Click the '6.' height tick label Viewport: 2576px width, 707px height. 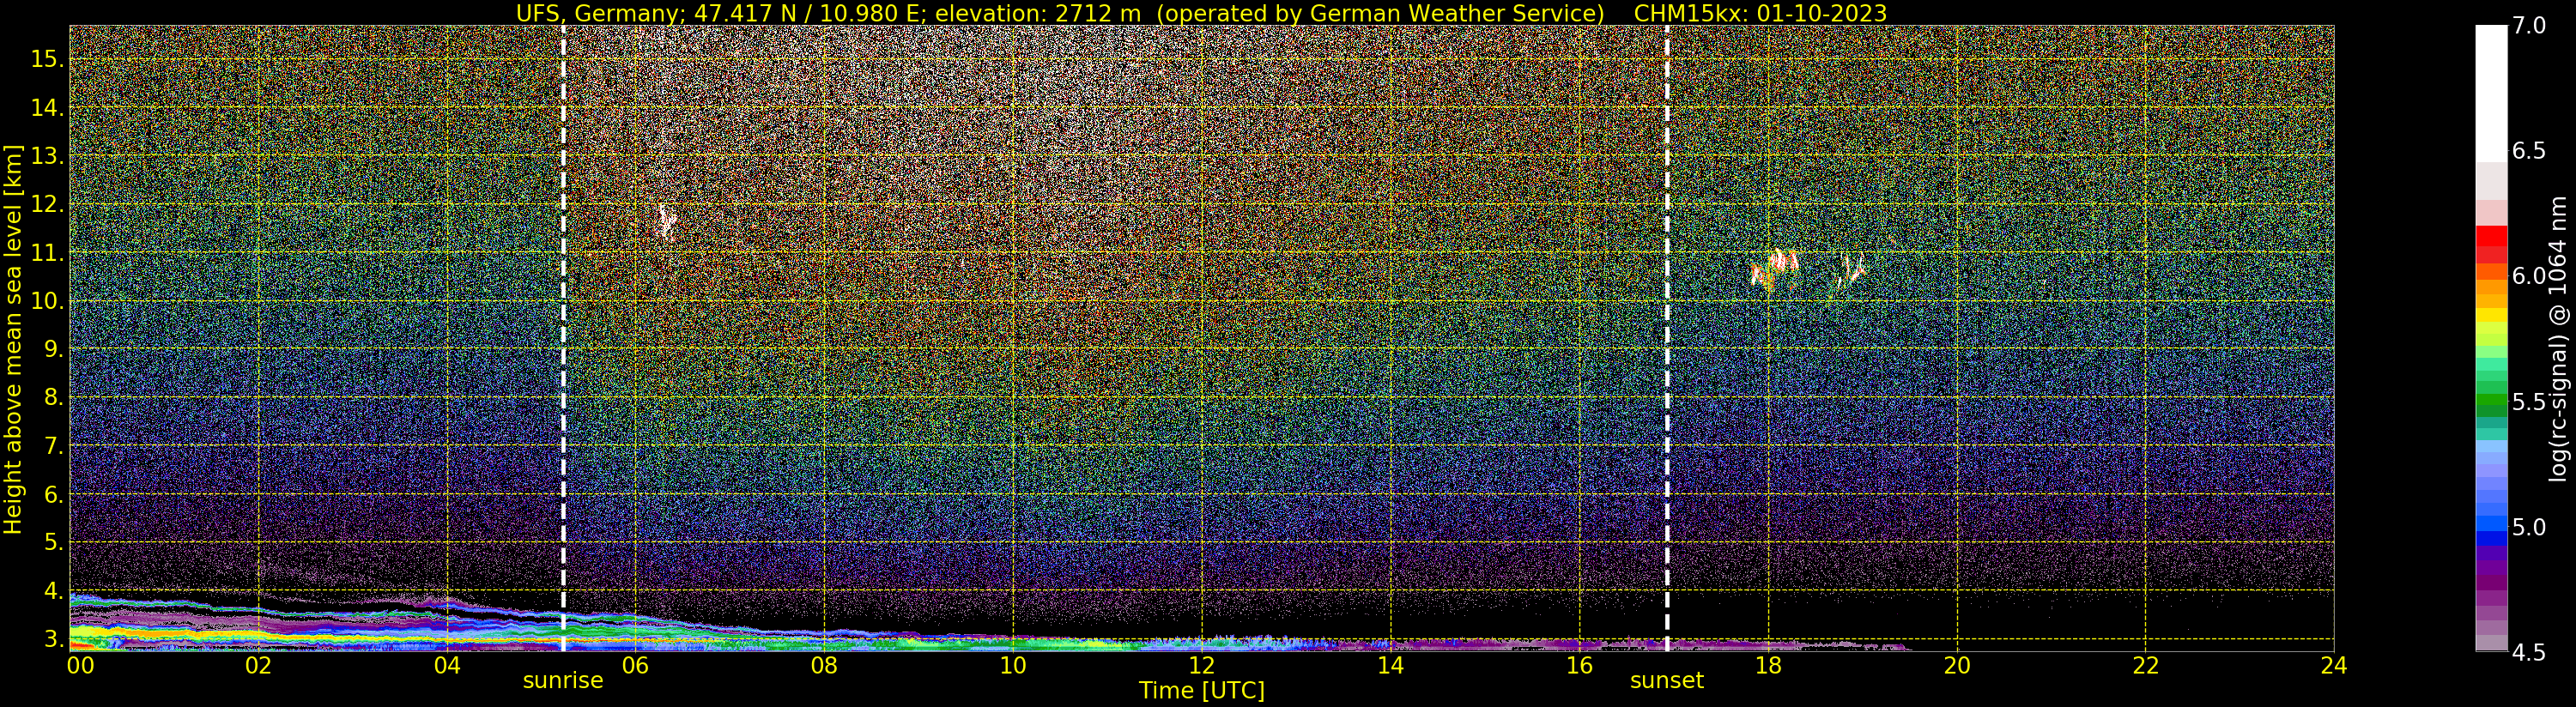tap(54, 494)
